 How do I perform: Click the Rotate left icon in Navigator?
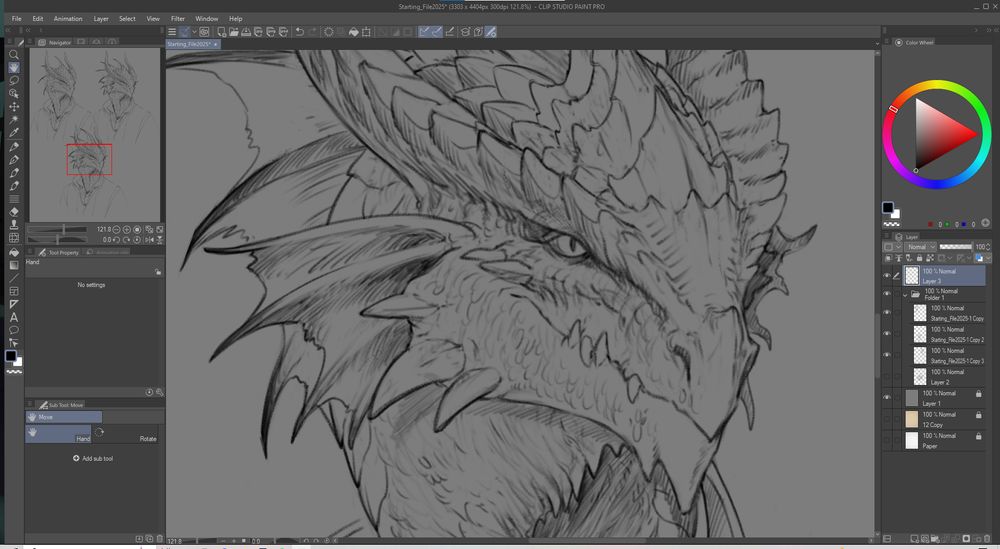pyautogui.click(x=117, y=240)
